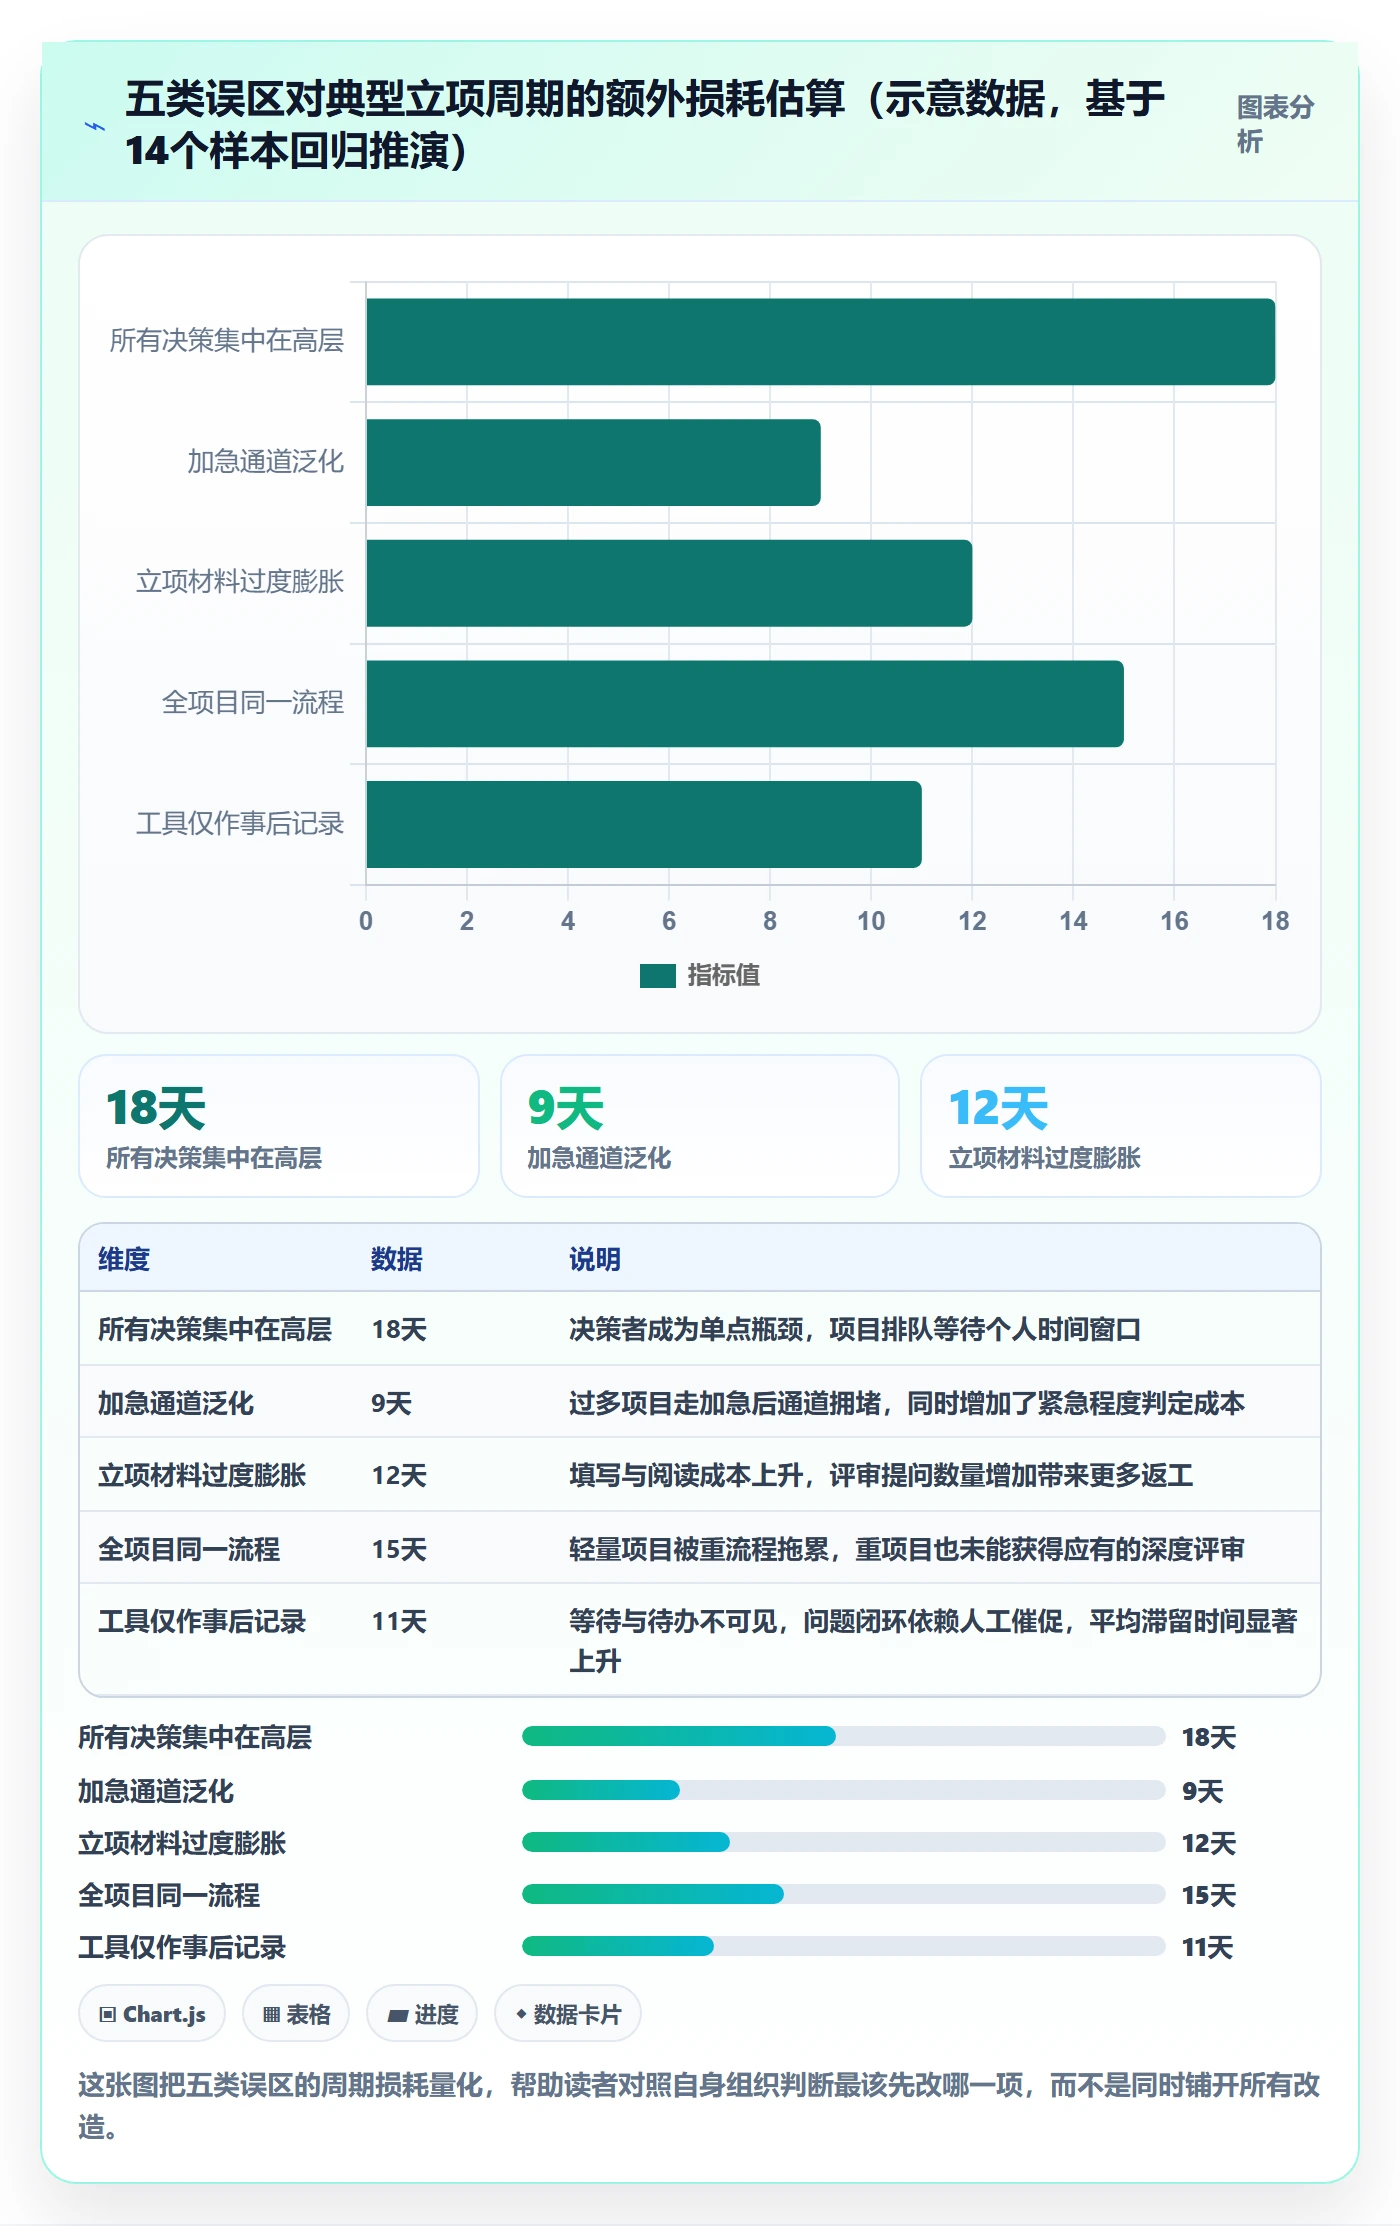Select the Chart.js tag
The image size is (1400, 2226).
pyautogui.click(x=152, y=2014)
